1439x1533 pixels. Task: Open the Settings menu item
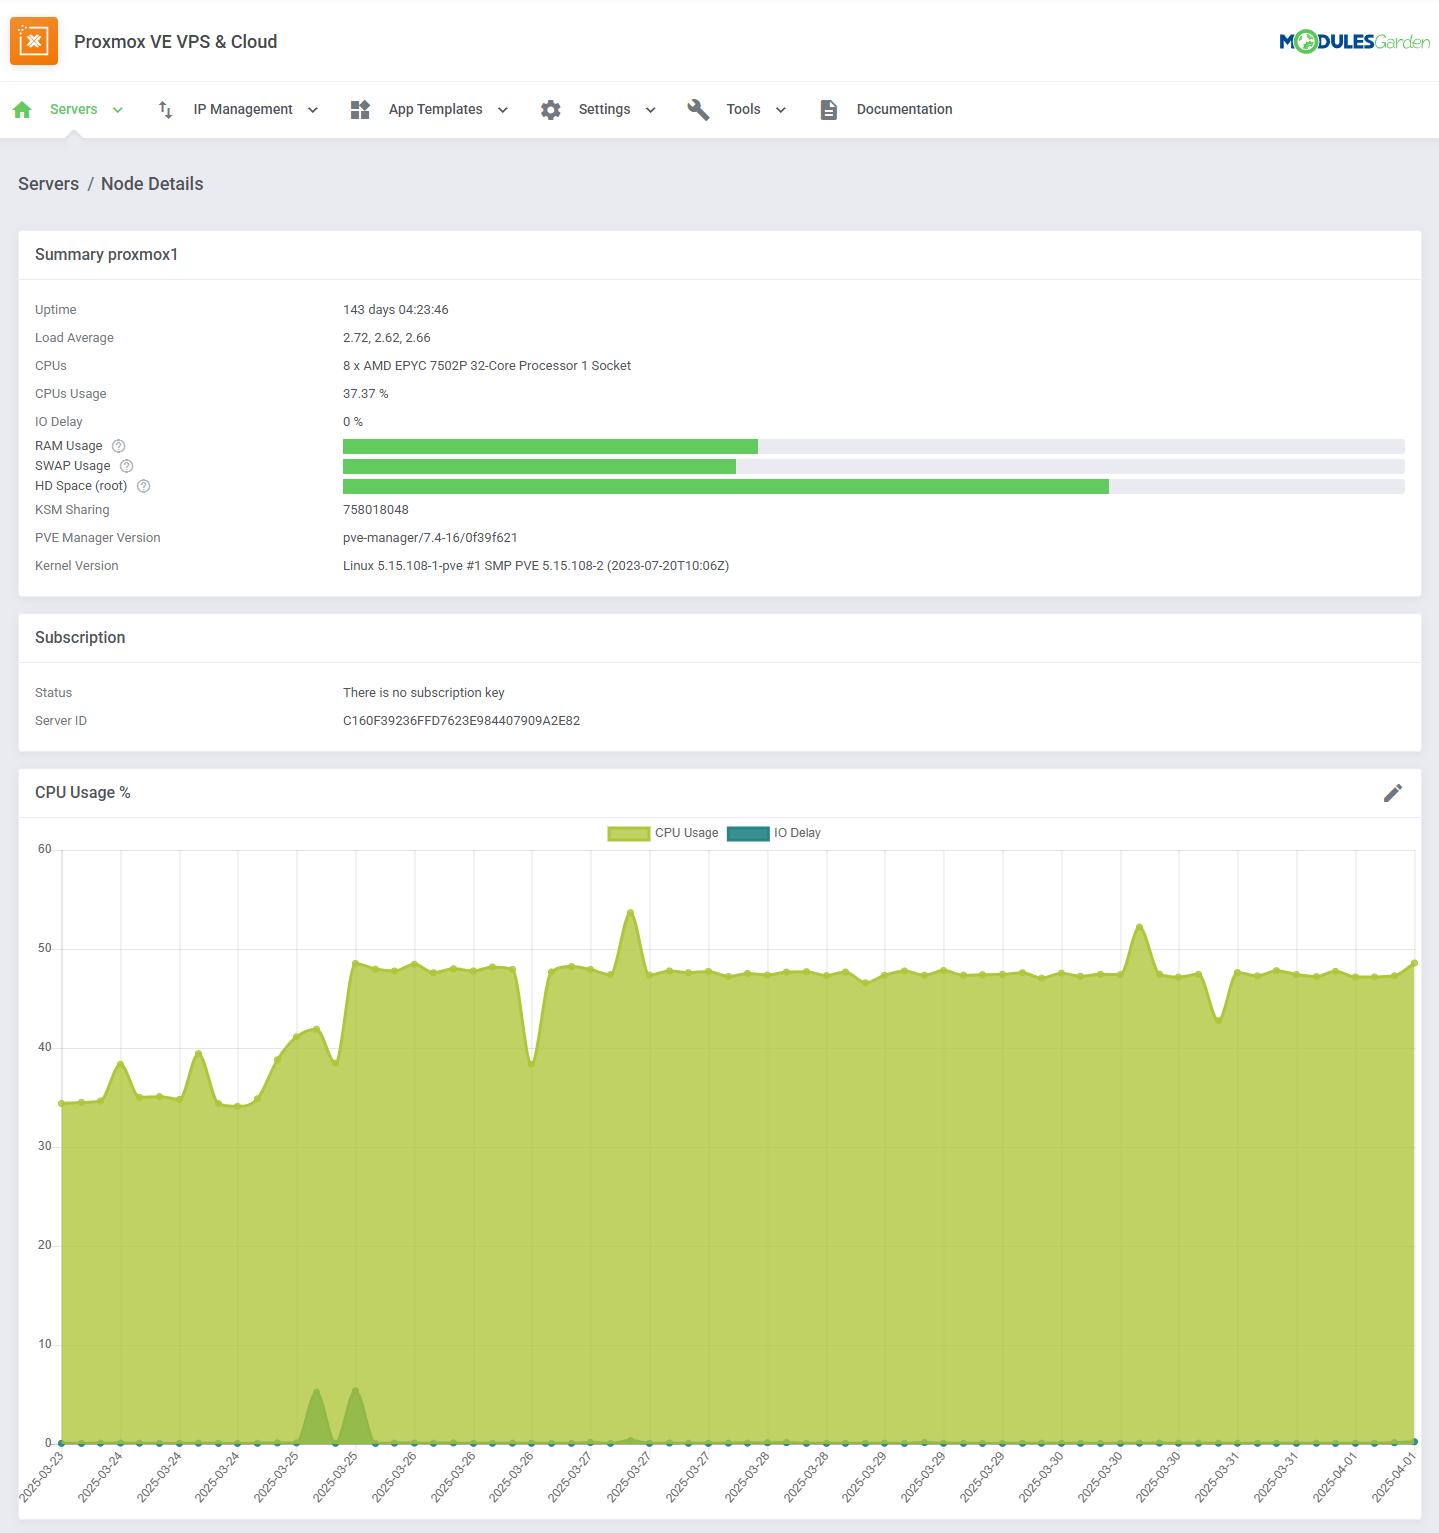point(605,109)
